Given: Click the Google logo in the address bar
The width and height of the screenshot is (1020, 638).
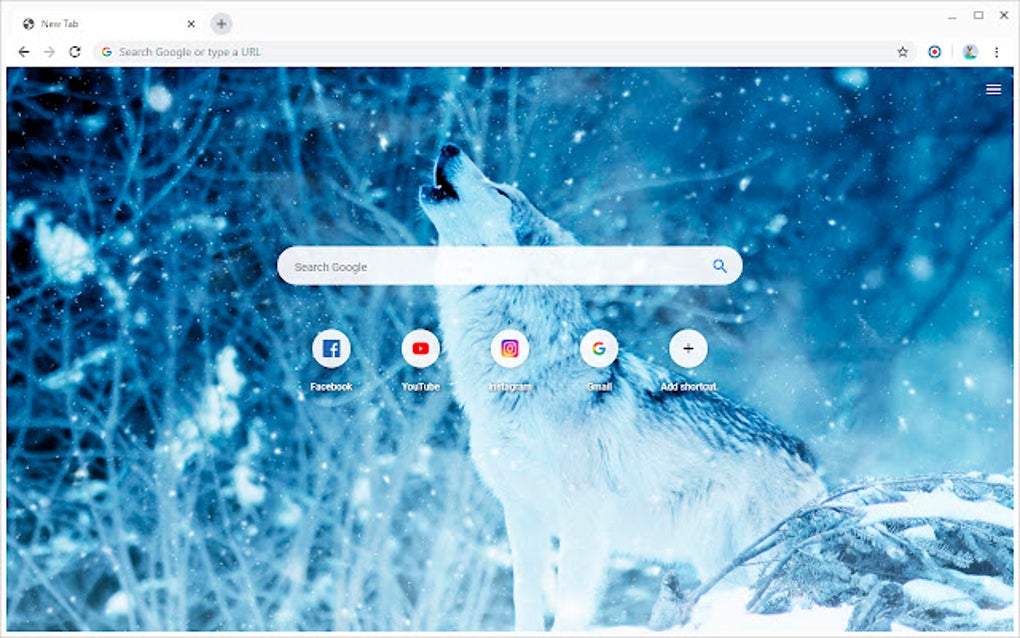Looking at the screenshot, I should click(x=106, y=51).
